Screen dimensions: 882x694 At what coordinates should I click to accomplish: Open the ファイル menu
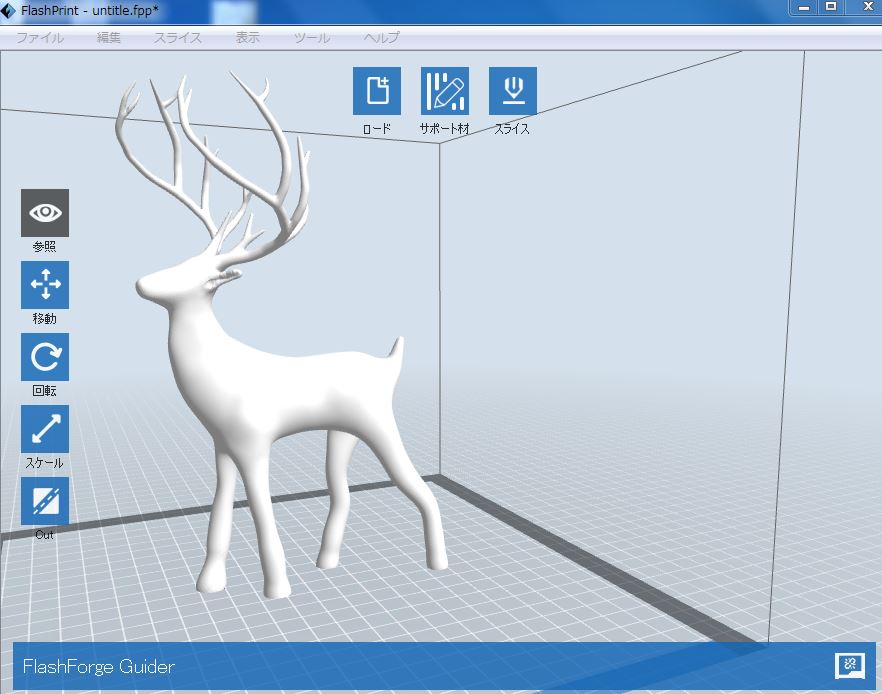tap(40, 38)
